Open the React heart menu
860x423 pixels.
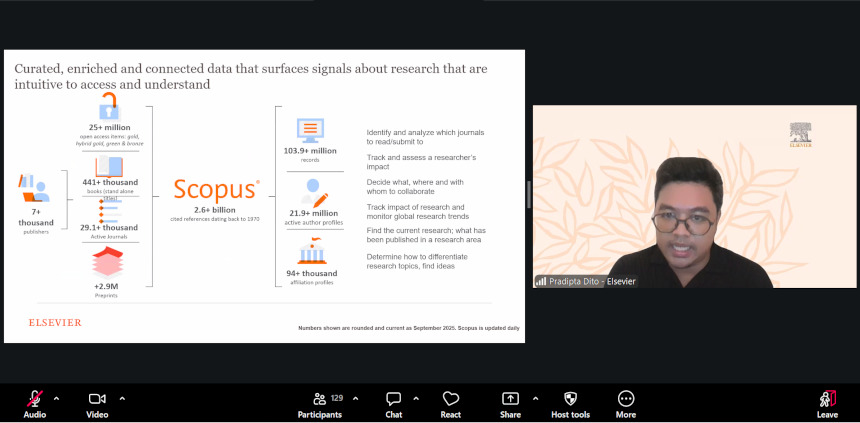pos(451,404)
